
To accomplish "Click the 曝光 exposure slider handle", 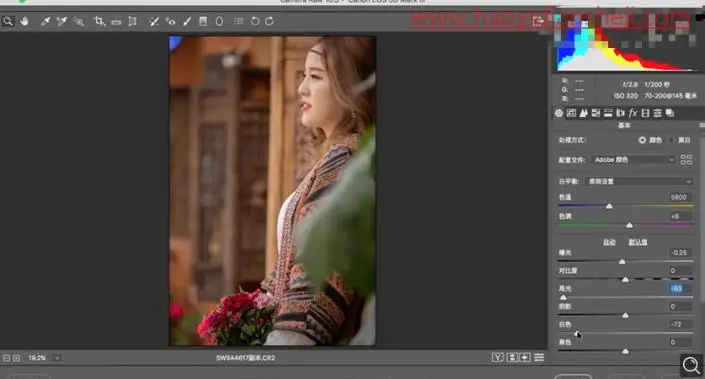I will point(622,261).
